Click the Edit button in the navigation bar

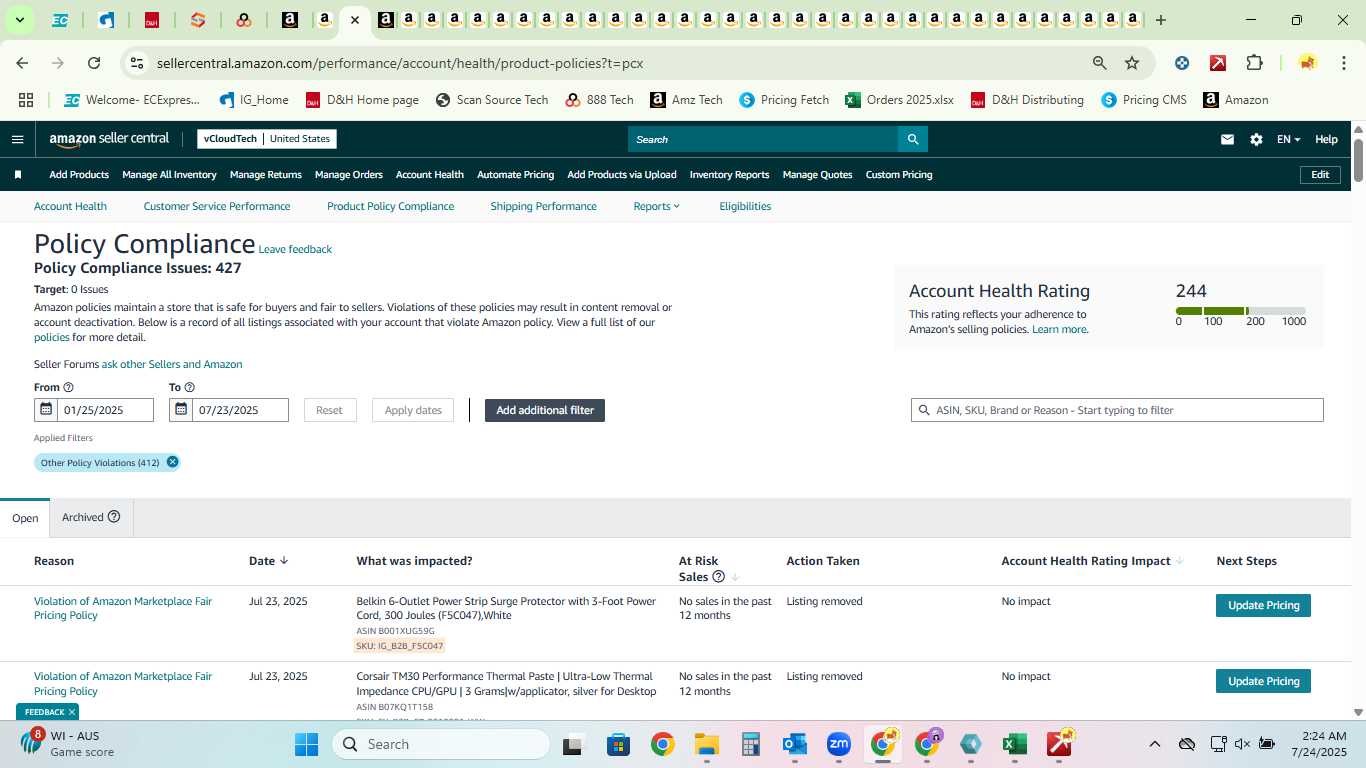pyautogui.click(x=1320, y=175)
